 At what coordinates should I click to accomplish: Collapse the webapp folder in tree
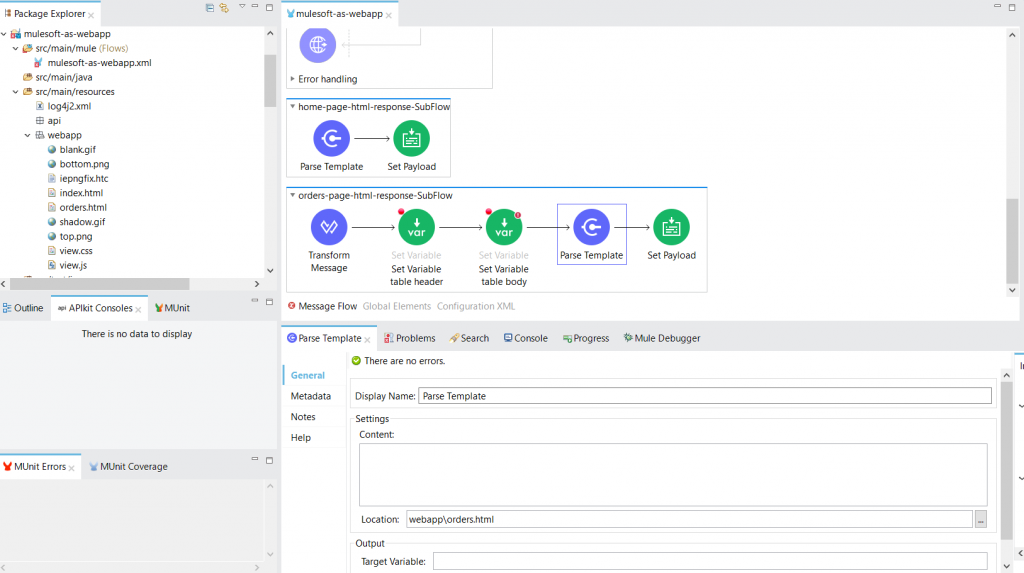pyautogui.click(x=27, y=135)
